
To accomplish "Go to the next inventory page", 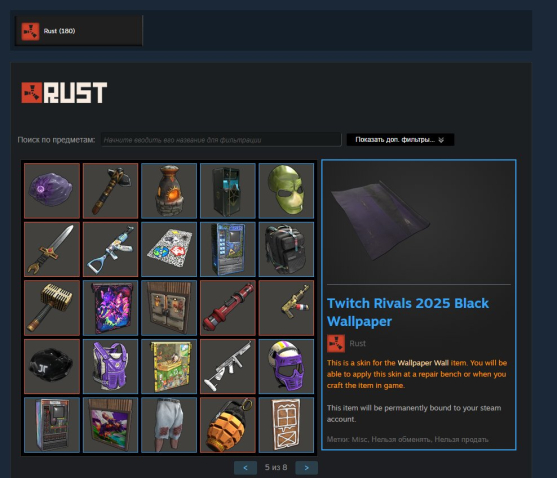I will 307,468.
